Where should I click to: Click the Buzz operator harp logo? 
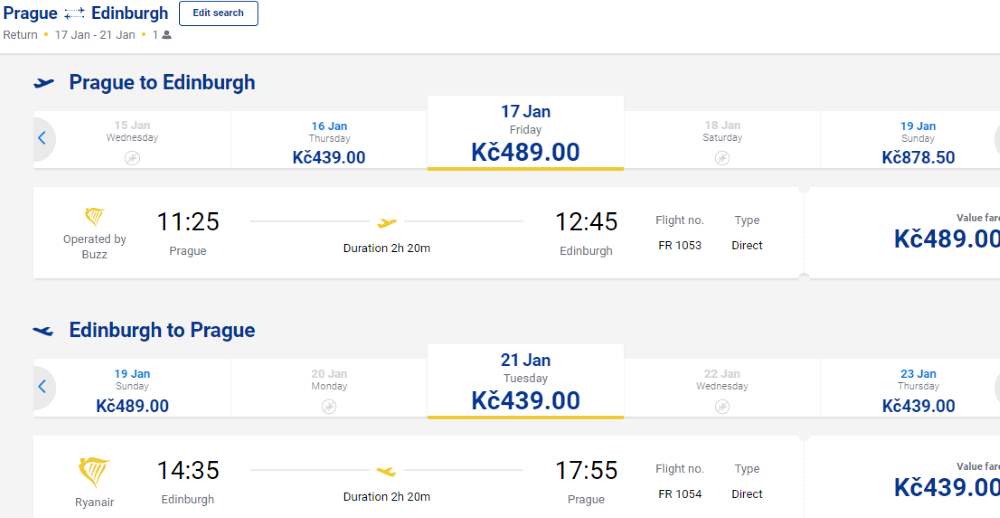click(94, 217)
